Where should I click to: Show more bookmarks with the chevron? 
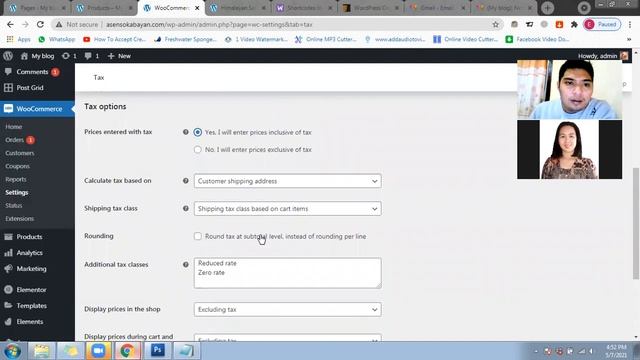tap(629, 39)
